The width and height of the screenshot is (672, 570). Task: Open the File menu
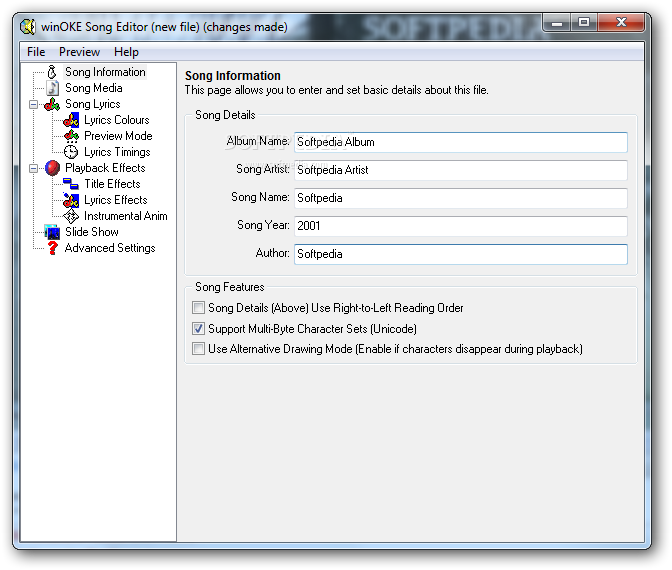pos(36,52)
